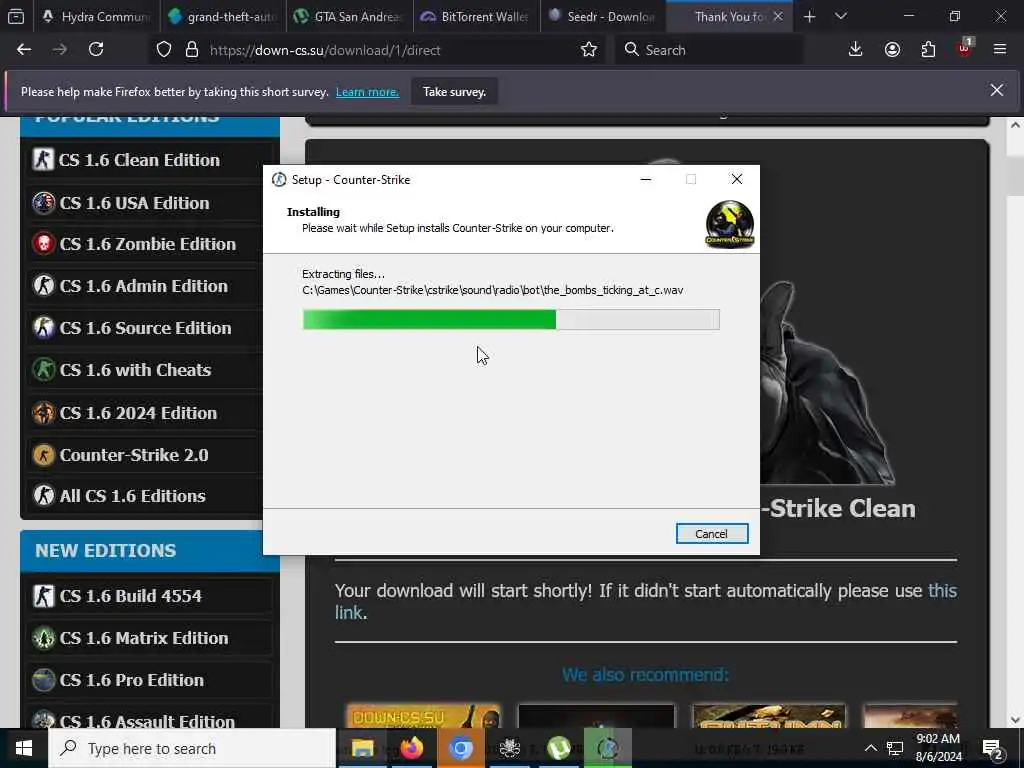Switch to BitTorrent Wallet tab

[475, 16]
